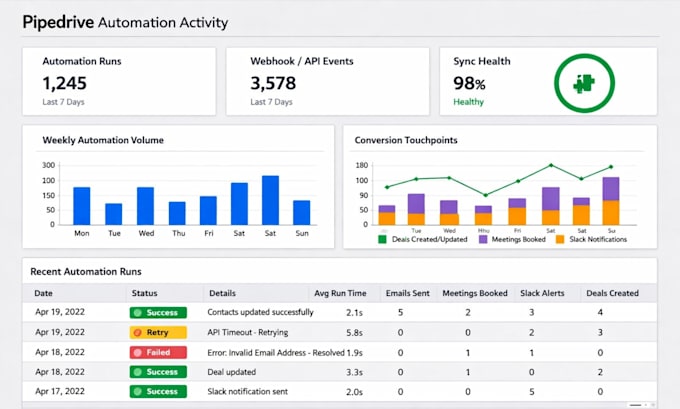Click purple Meetings Booked legend swatch
The width and height of the screenshot is (680, 409).
[x=483, y=239]
